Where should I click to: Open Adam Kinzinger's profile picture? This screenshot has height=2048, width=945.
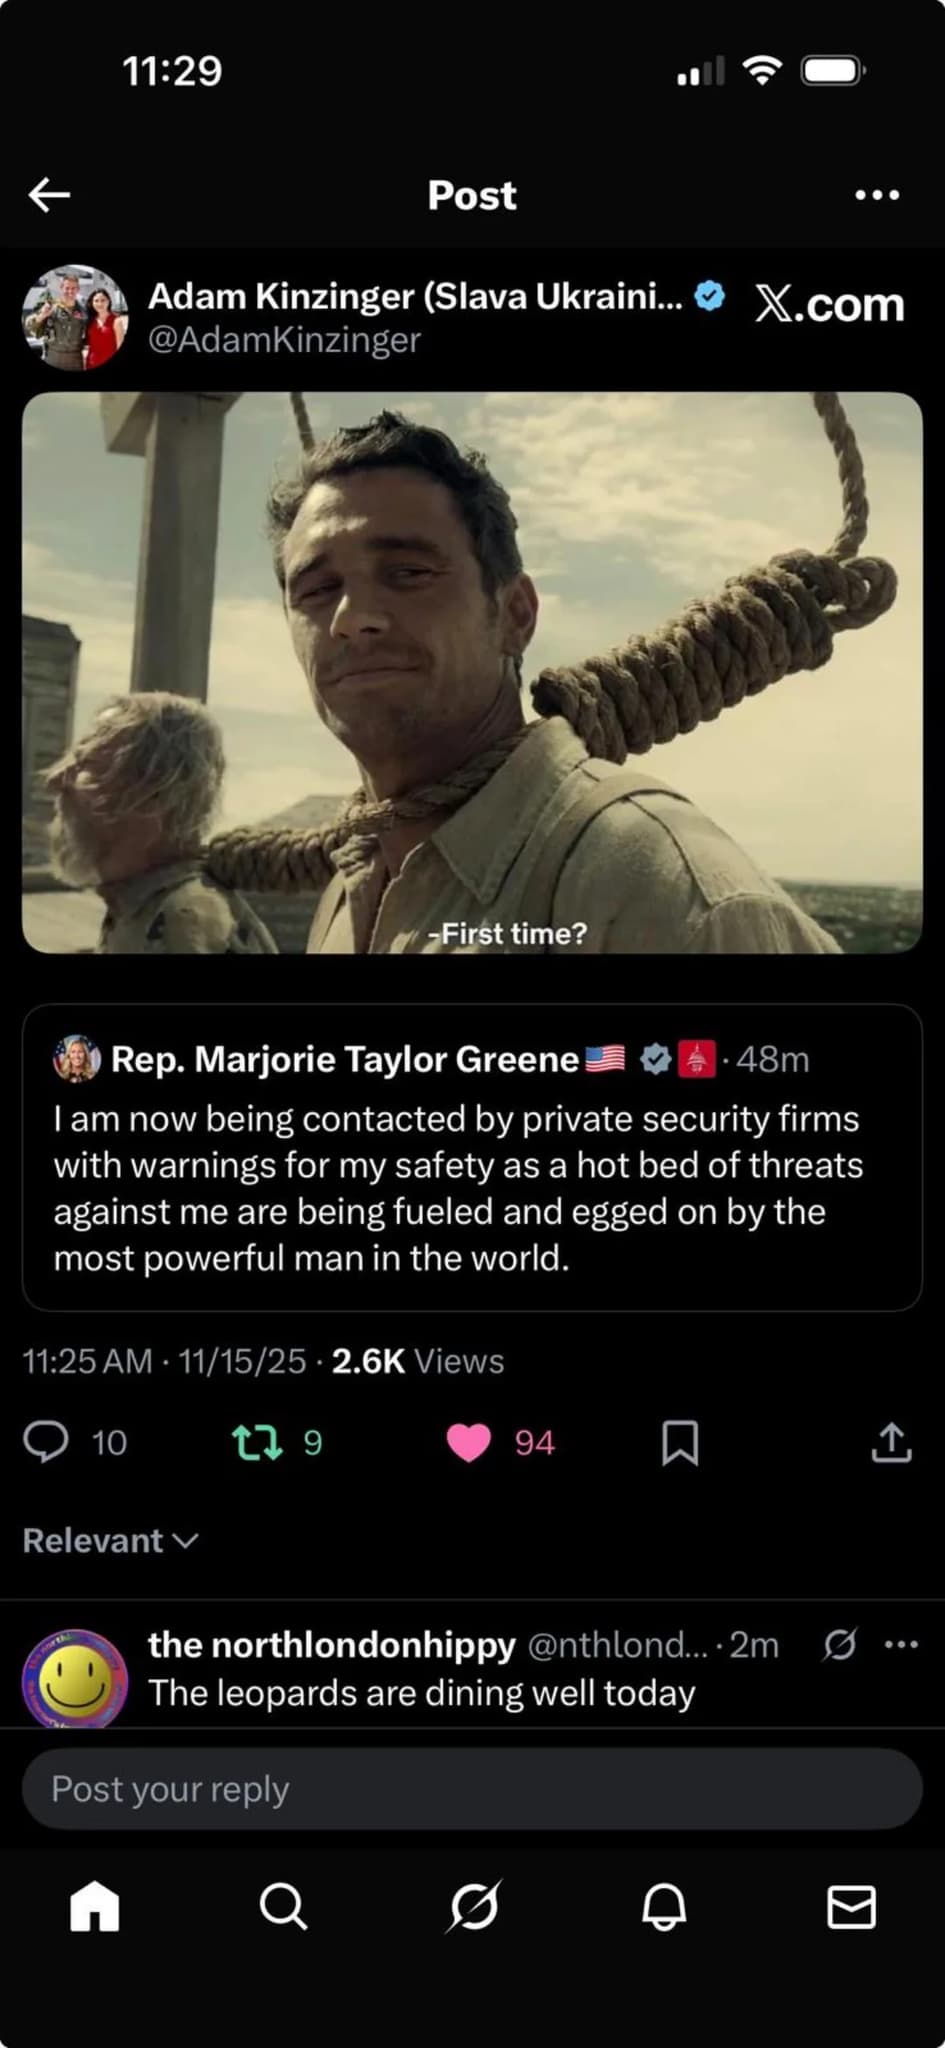(x=76, y=317)
